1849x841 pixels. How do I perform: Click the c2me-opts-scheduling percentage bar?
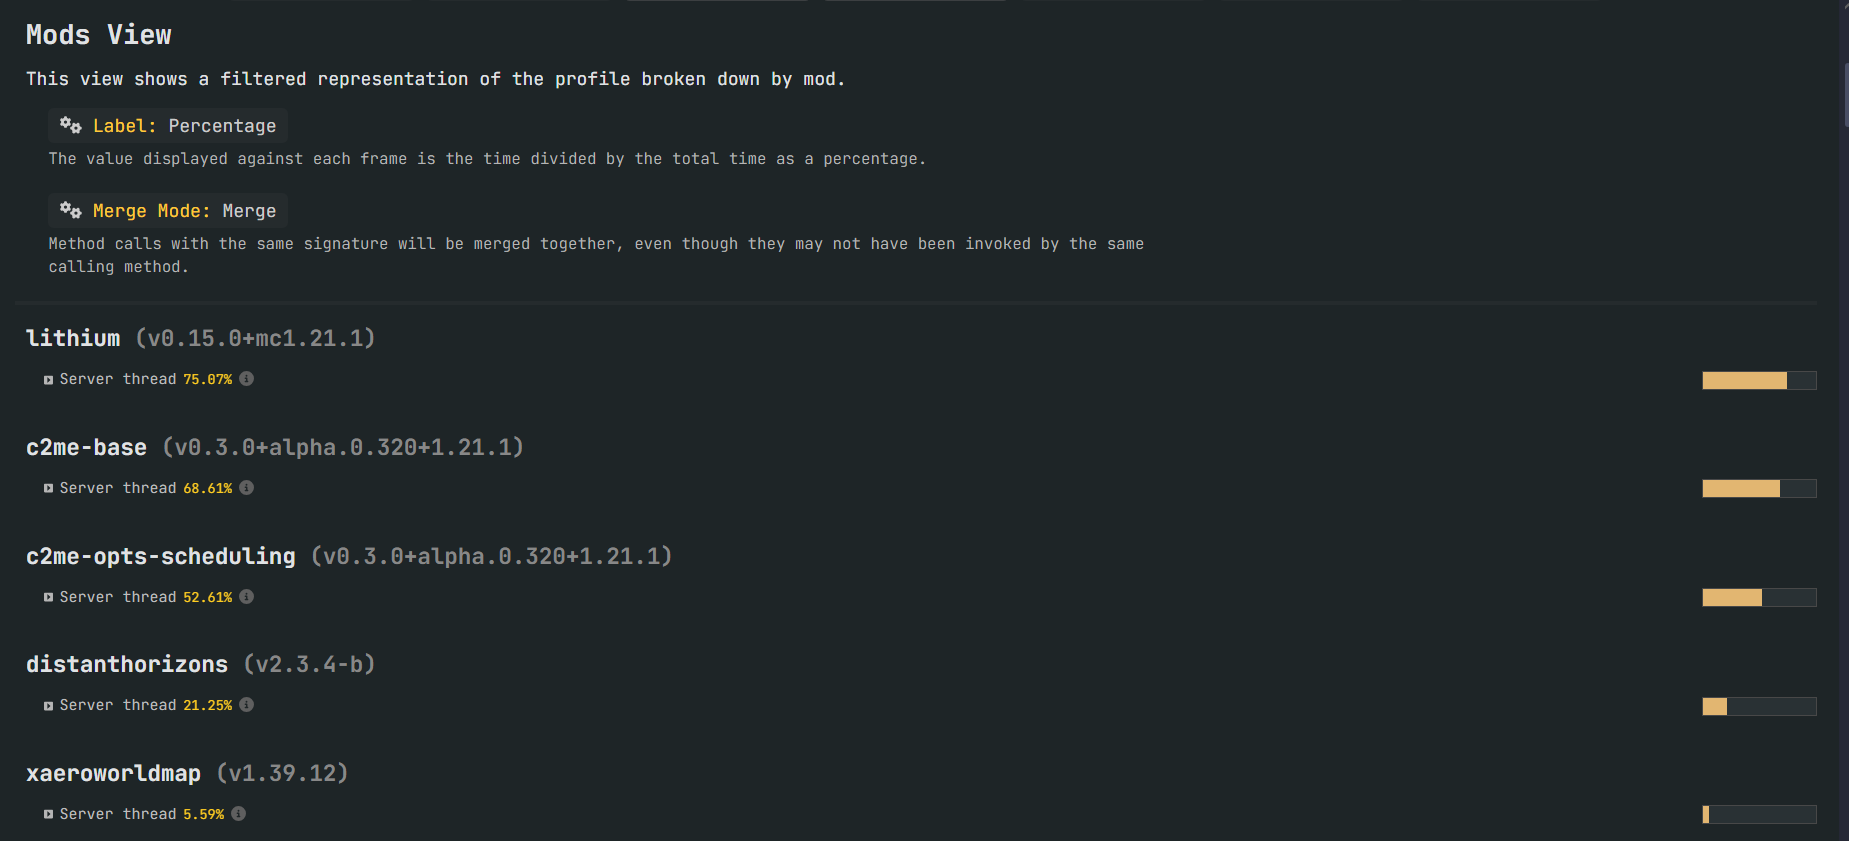pyautogui.click(x=1759, y=598)
